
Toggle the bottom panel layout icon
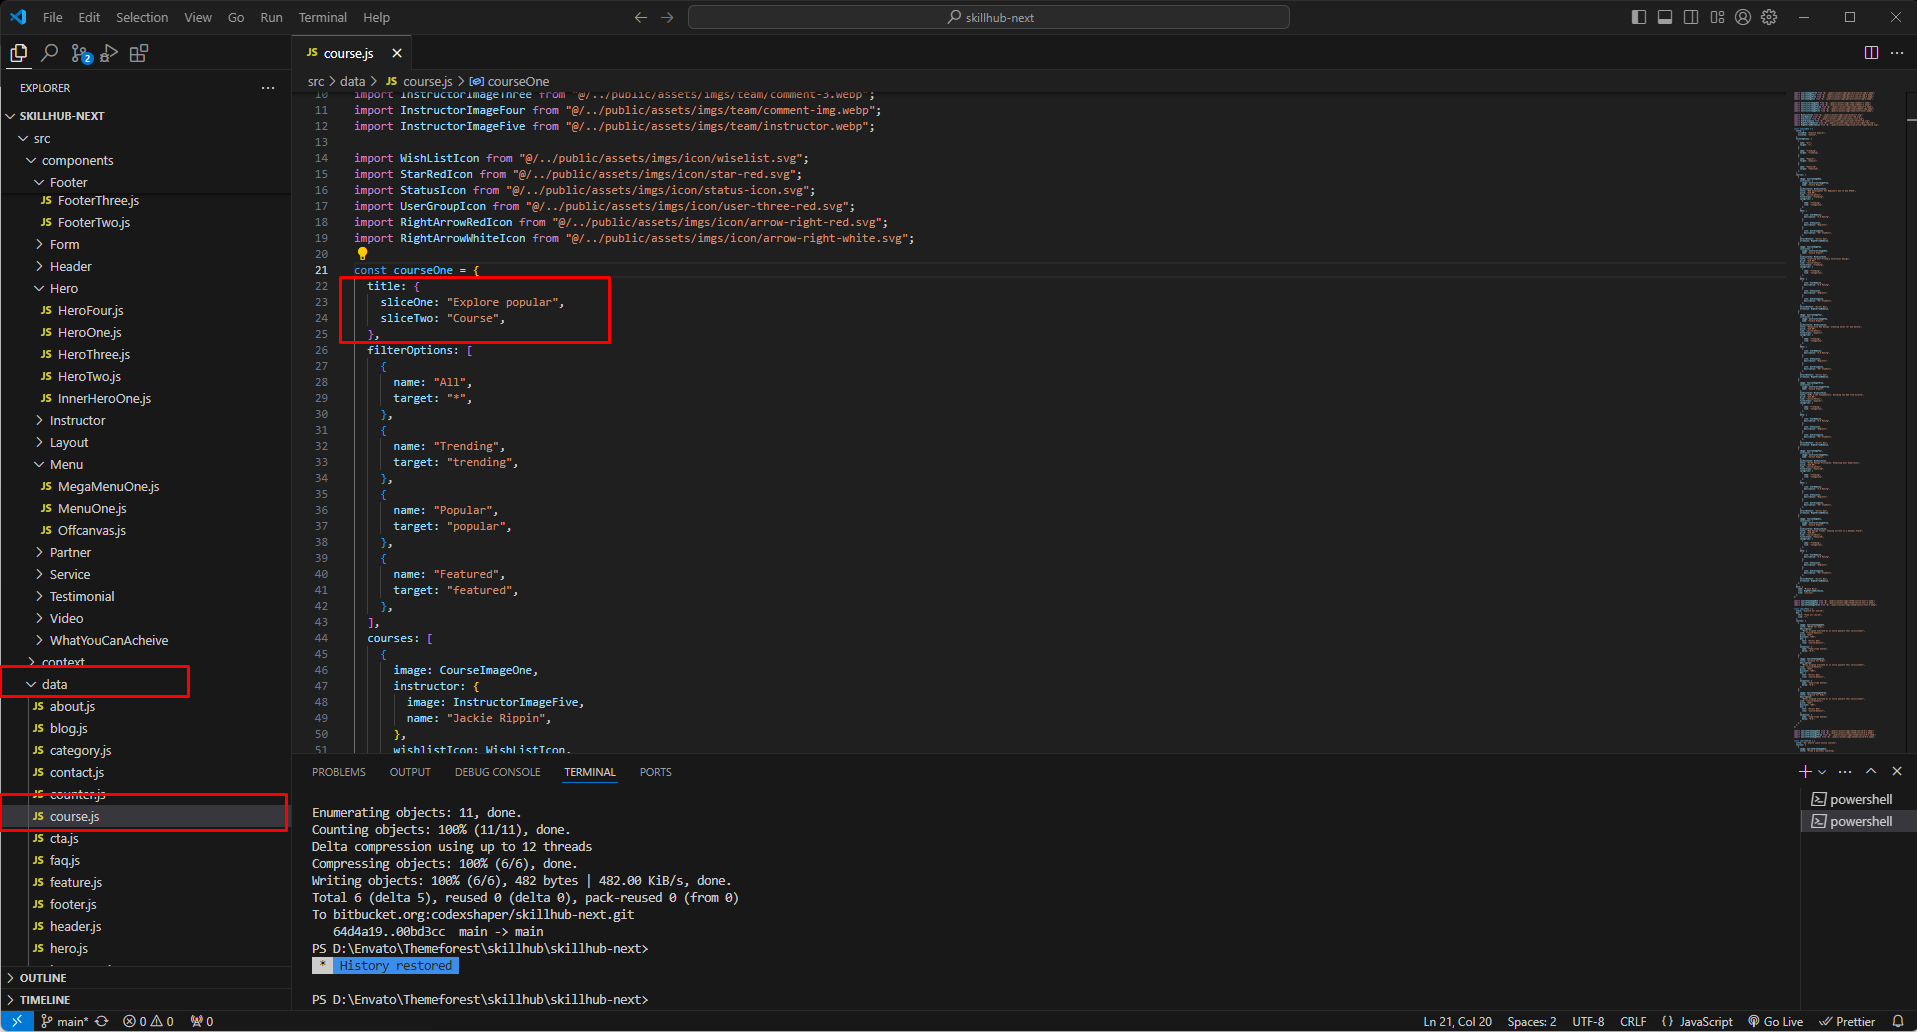1665,17
